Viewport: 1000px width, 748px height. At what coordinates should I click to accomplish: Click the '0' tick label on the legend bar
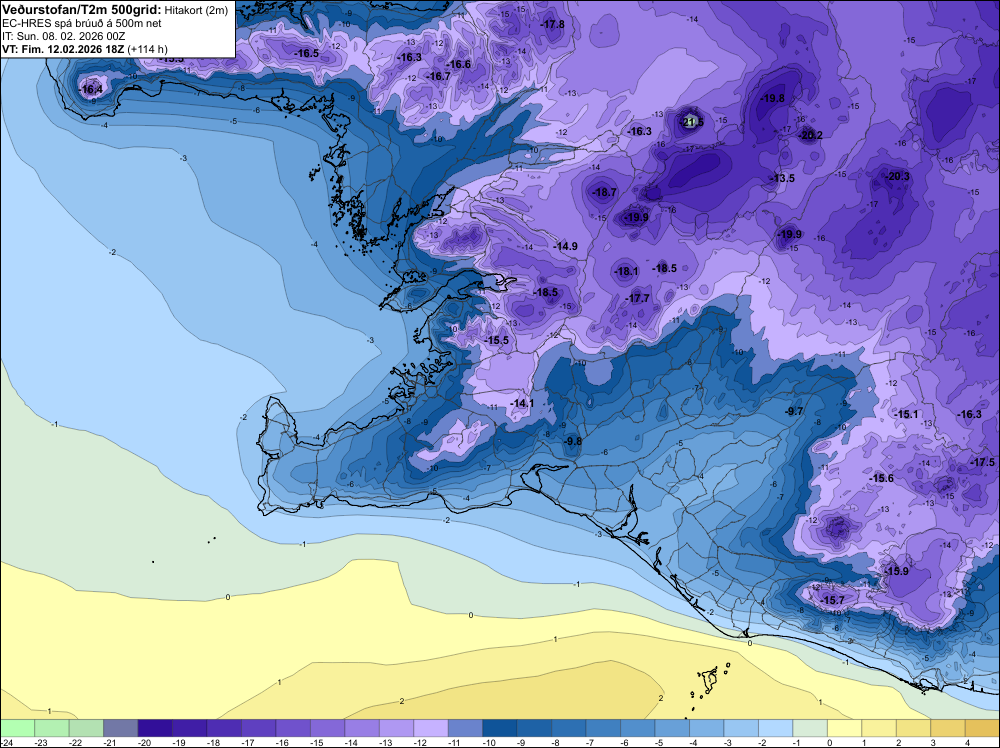830,743
